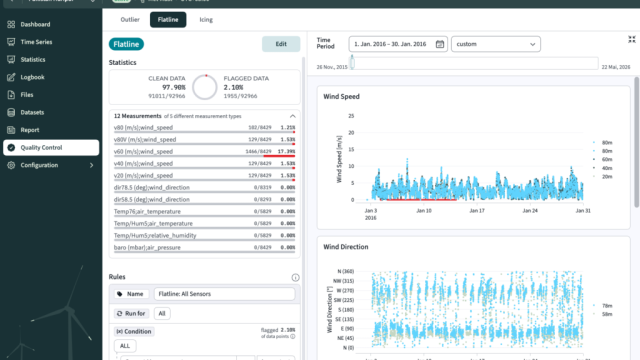Click the Edit button
Screen dimensions: 640x360
point(281,44)
